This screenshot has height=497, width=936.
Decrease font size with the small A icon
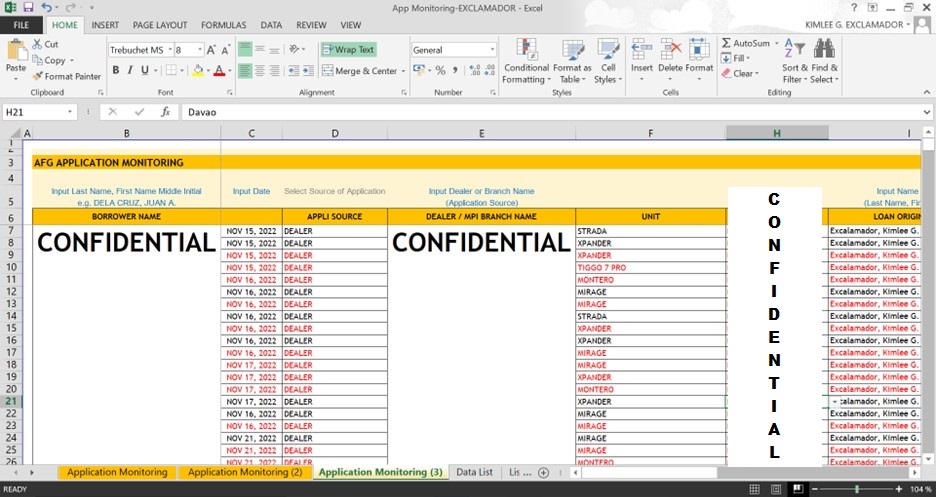(x=226, y=50)
